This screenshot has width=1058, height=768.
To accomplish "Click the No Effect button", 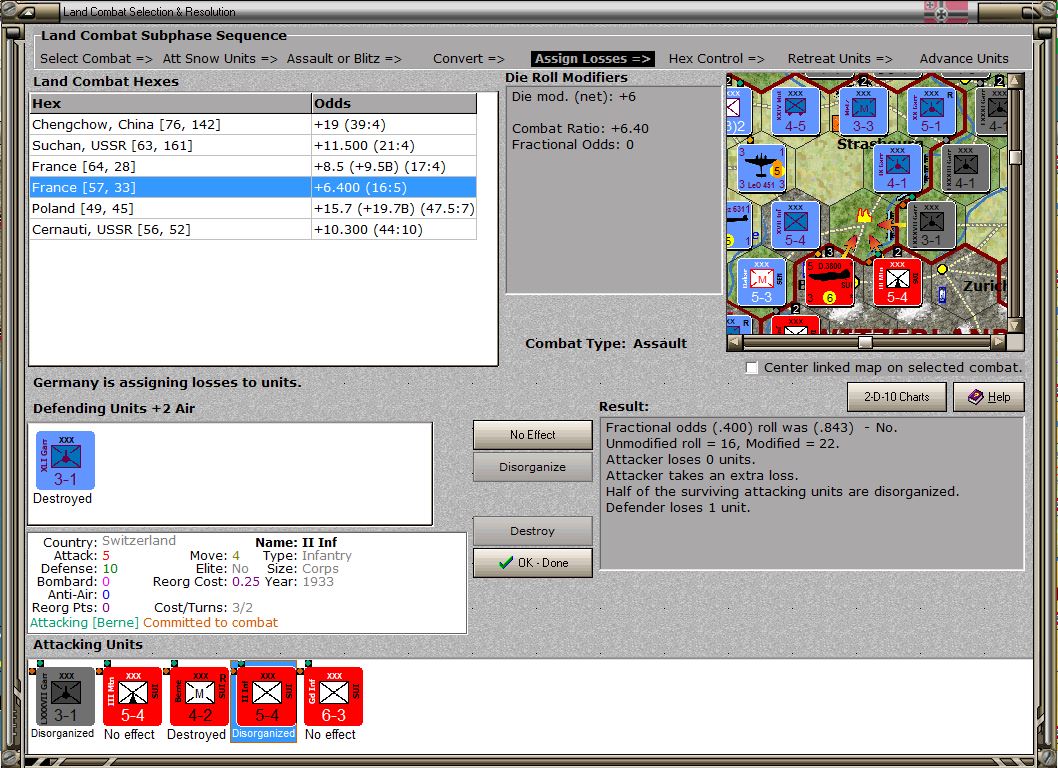I will [x=532, y=435].
